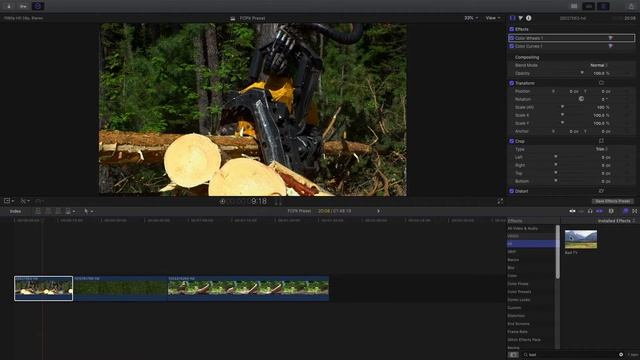Viewport: 640px width, 360px height.
Task: Select the Glitch Effects Pack category
Action: click(524, 340)
